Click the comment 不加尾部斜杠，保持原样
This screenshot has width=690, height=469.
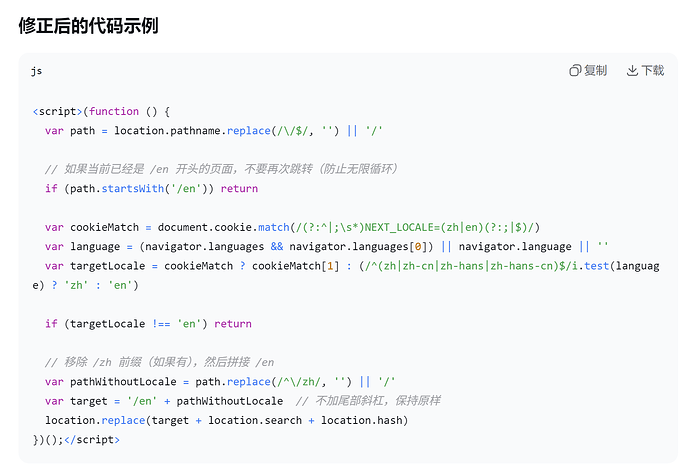click(x=368, y=401)
